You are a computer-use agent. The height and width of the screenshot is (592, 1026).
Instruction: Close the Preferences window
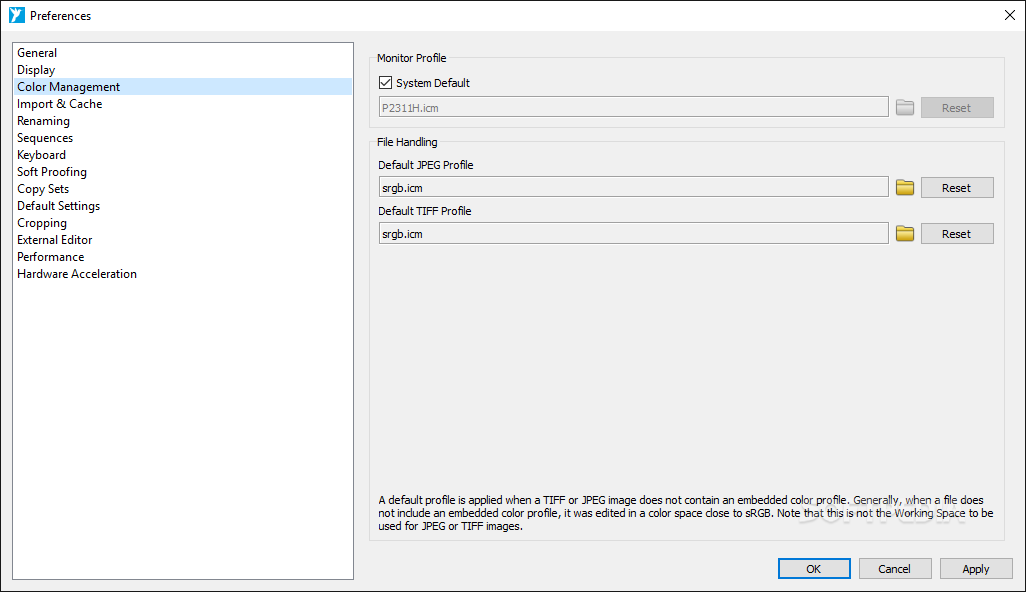(1010, 15)
